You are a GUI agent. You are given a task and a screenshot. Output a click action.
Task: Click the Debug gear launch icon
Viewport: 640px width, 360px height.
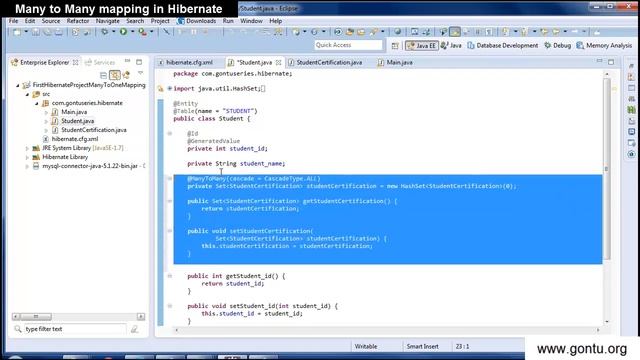[x=105, y=31]
